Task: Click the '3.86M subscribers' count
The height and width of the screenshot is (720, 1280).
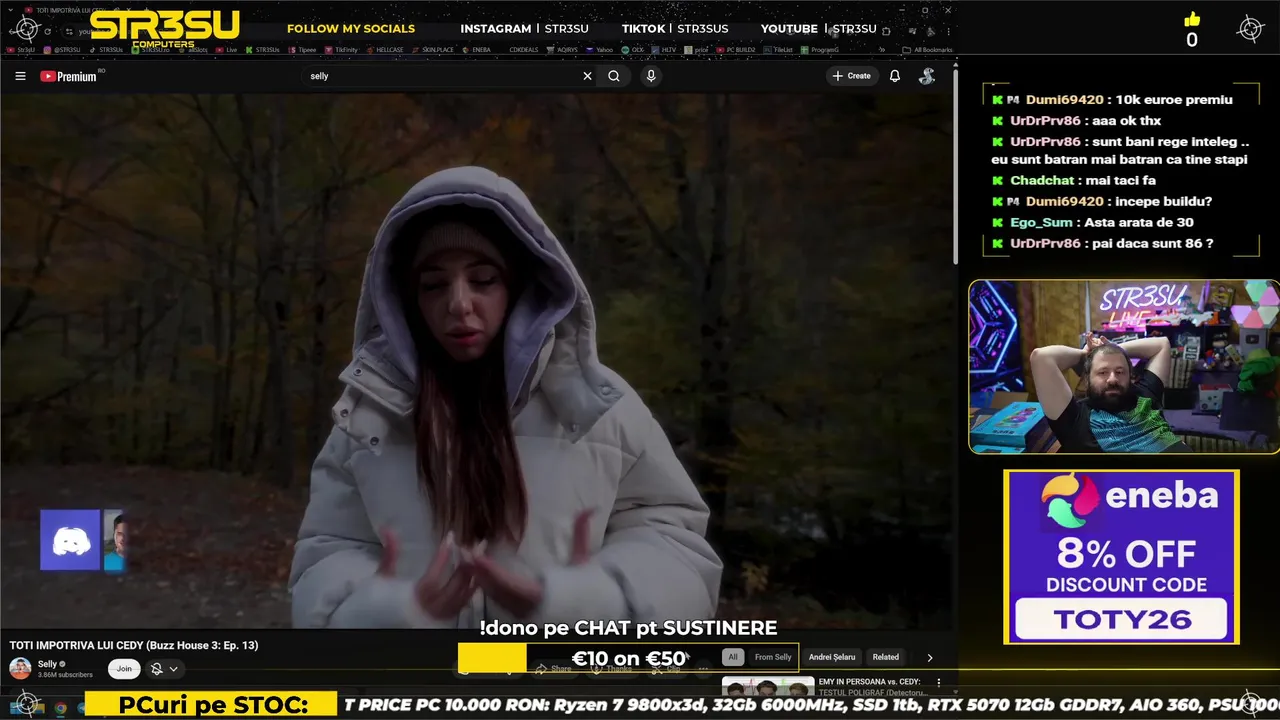Action: [65, 675]
